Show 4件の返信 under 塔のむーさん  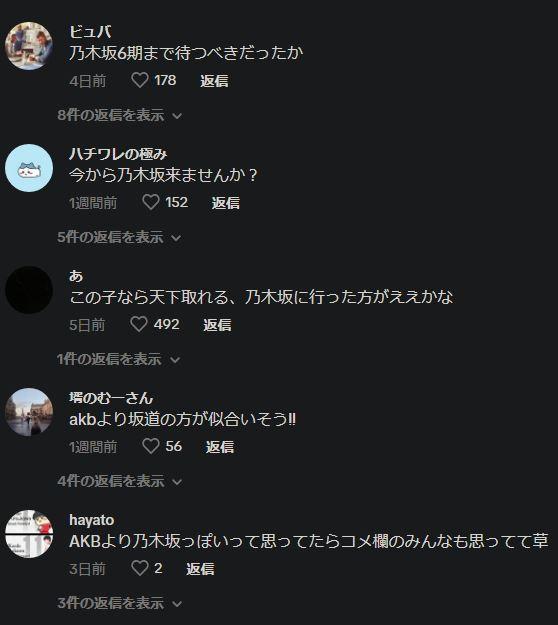click(x=120, y=481)
